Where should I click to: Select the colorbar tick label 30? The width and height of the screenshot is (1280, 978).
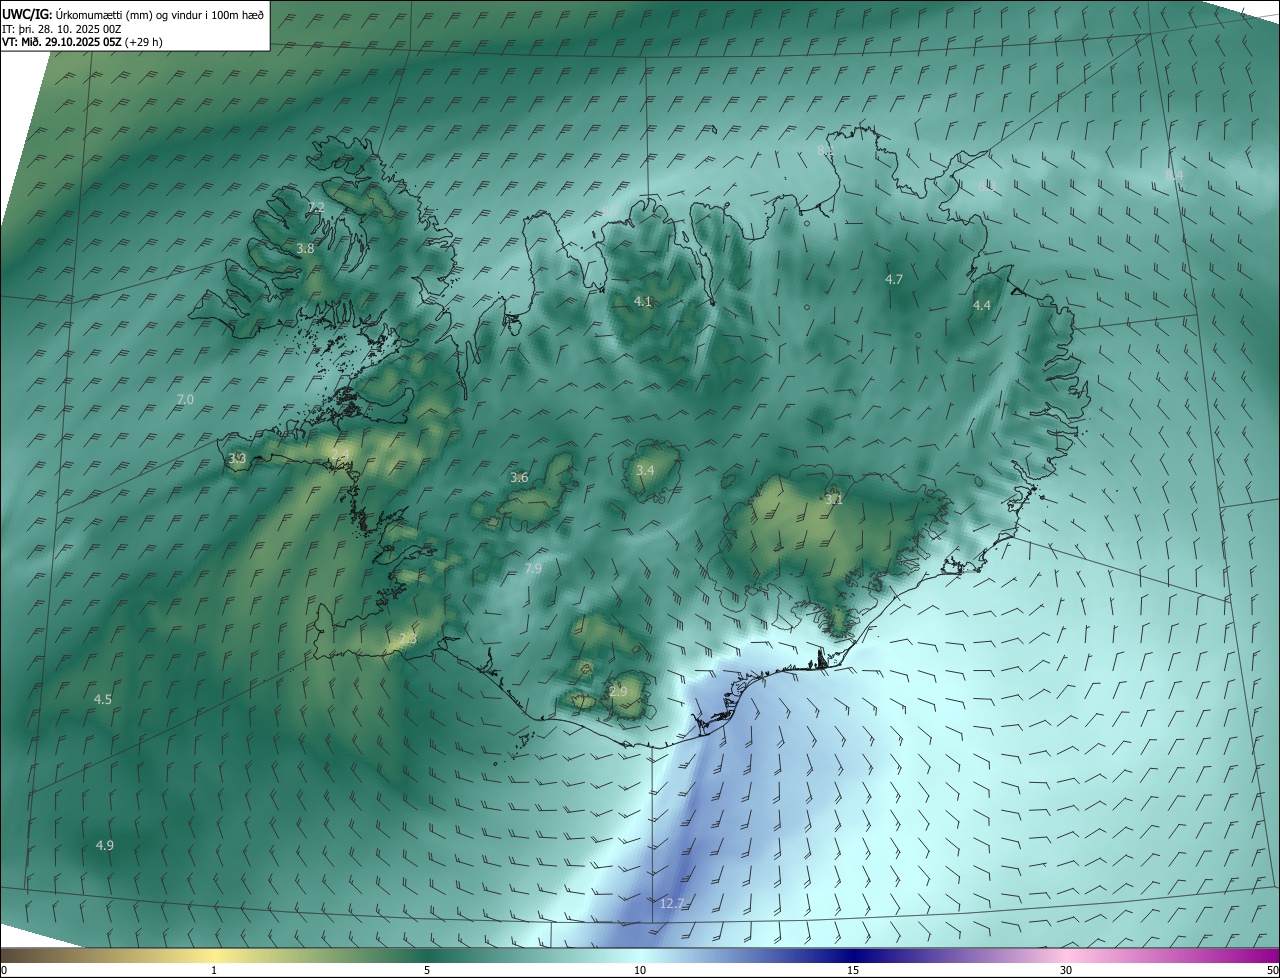point(1066,970)
